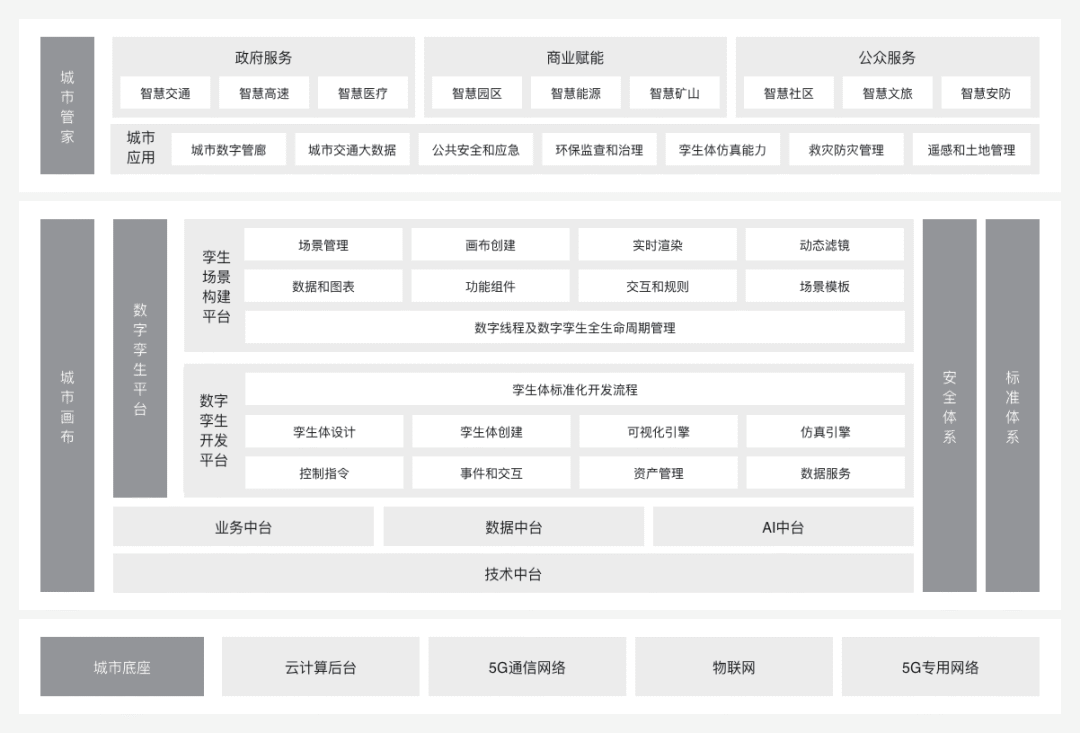Click the 动态滤镜 box
The height and width of the screenshot is (733, 1080).
coord(824,245)
